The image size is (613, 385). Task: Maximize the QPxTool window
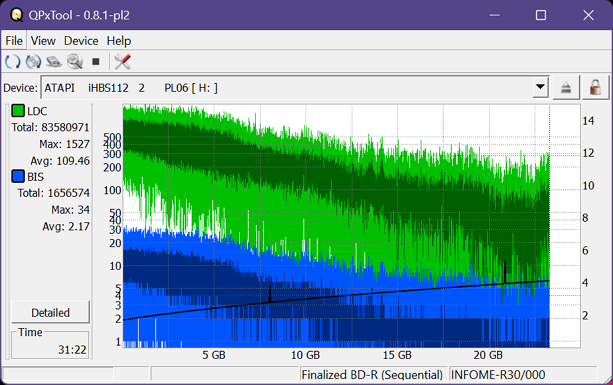click(541, 15)
